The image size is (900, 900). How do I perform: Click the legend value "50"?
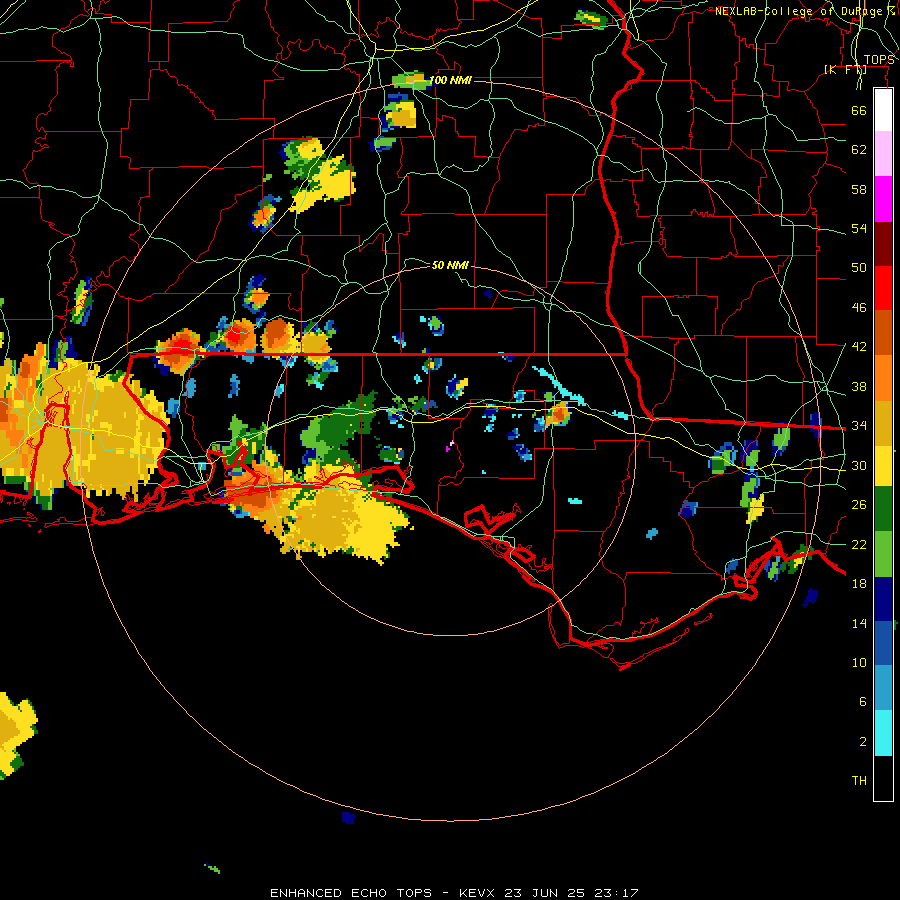(x=859, y=268)
